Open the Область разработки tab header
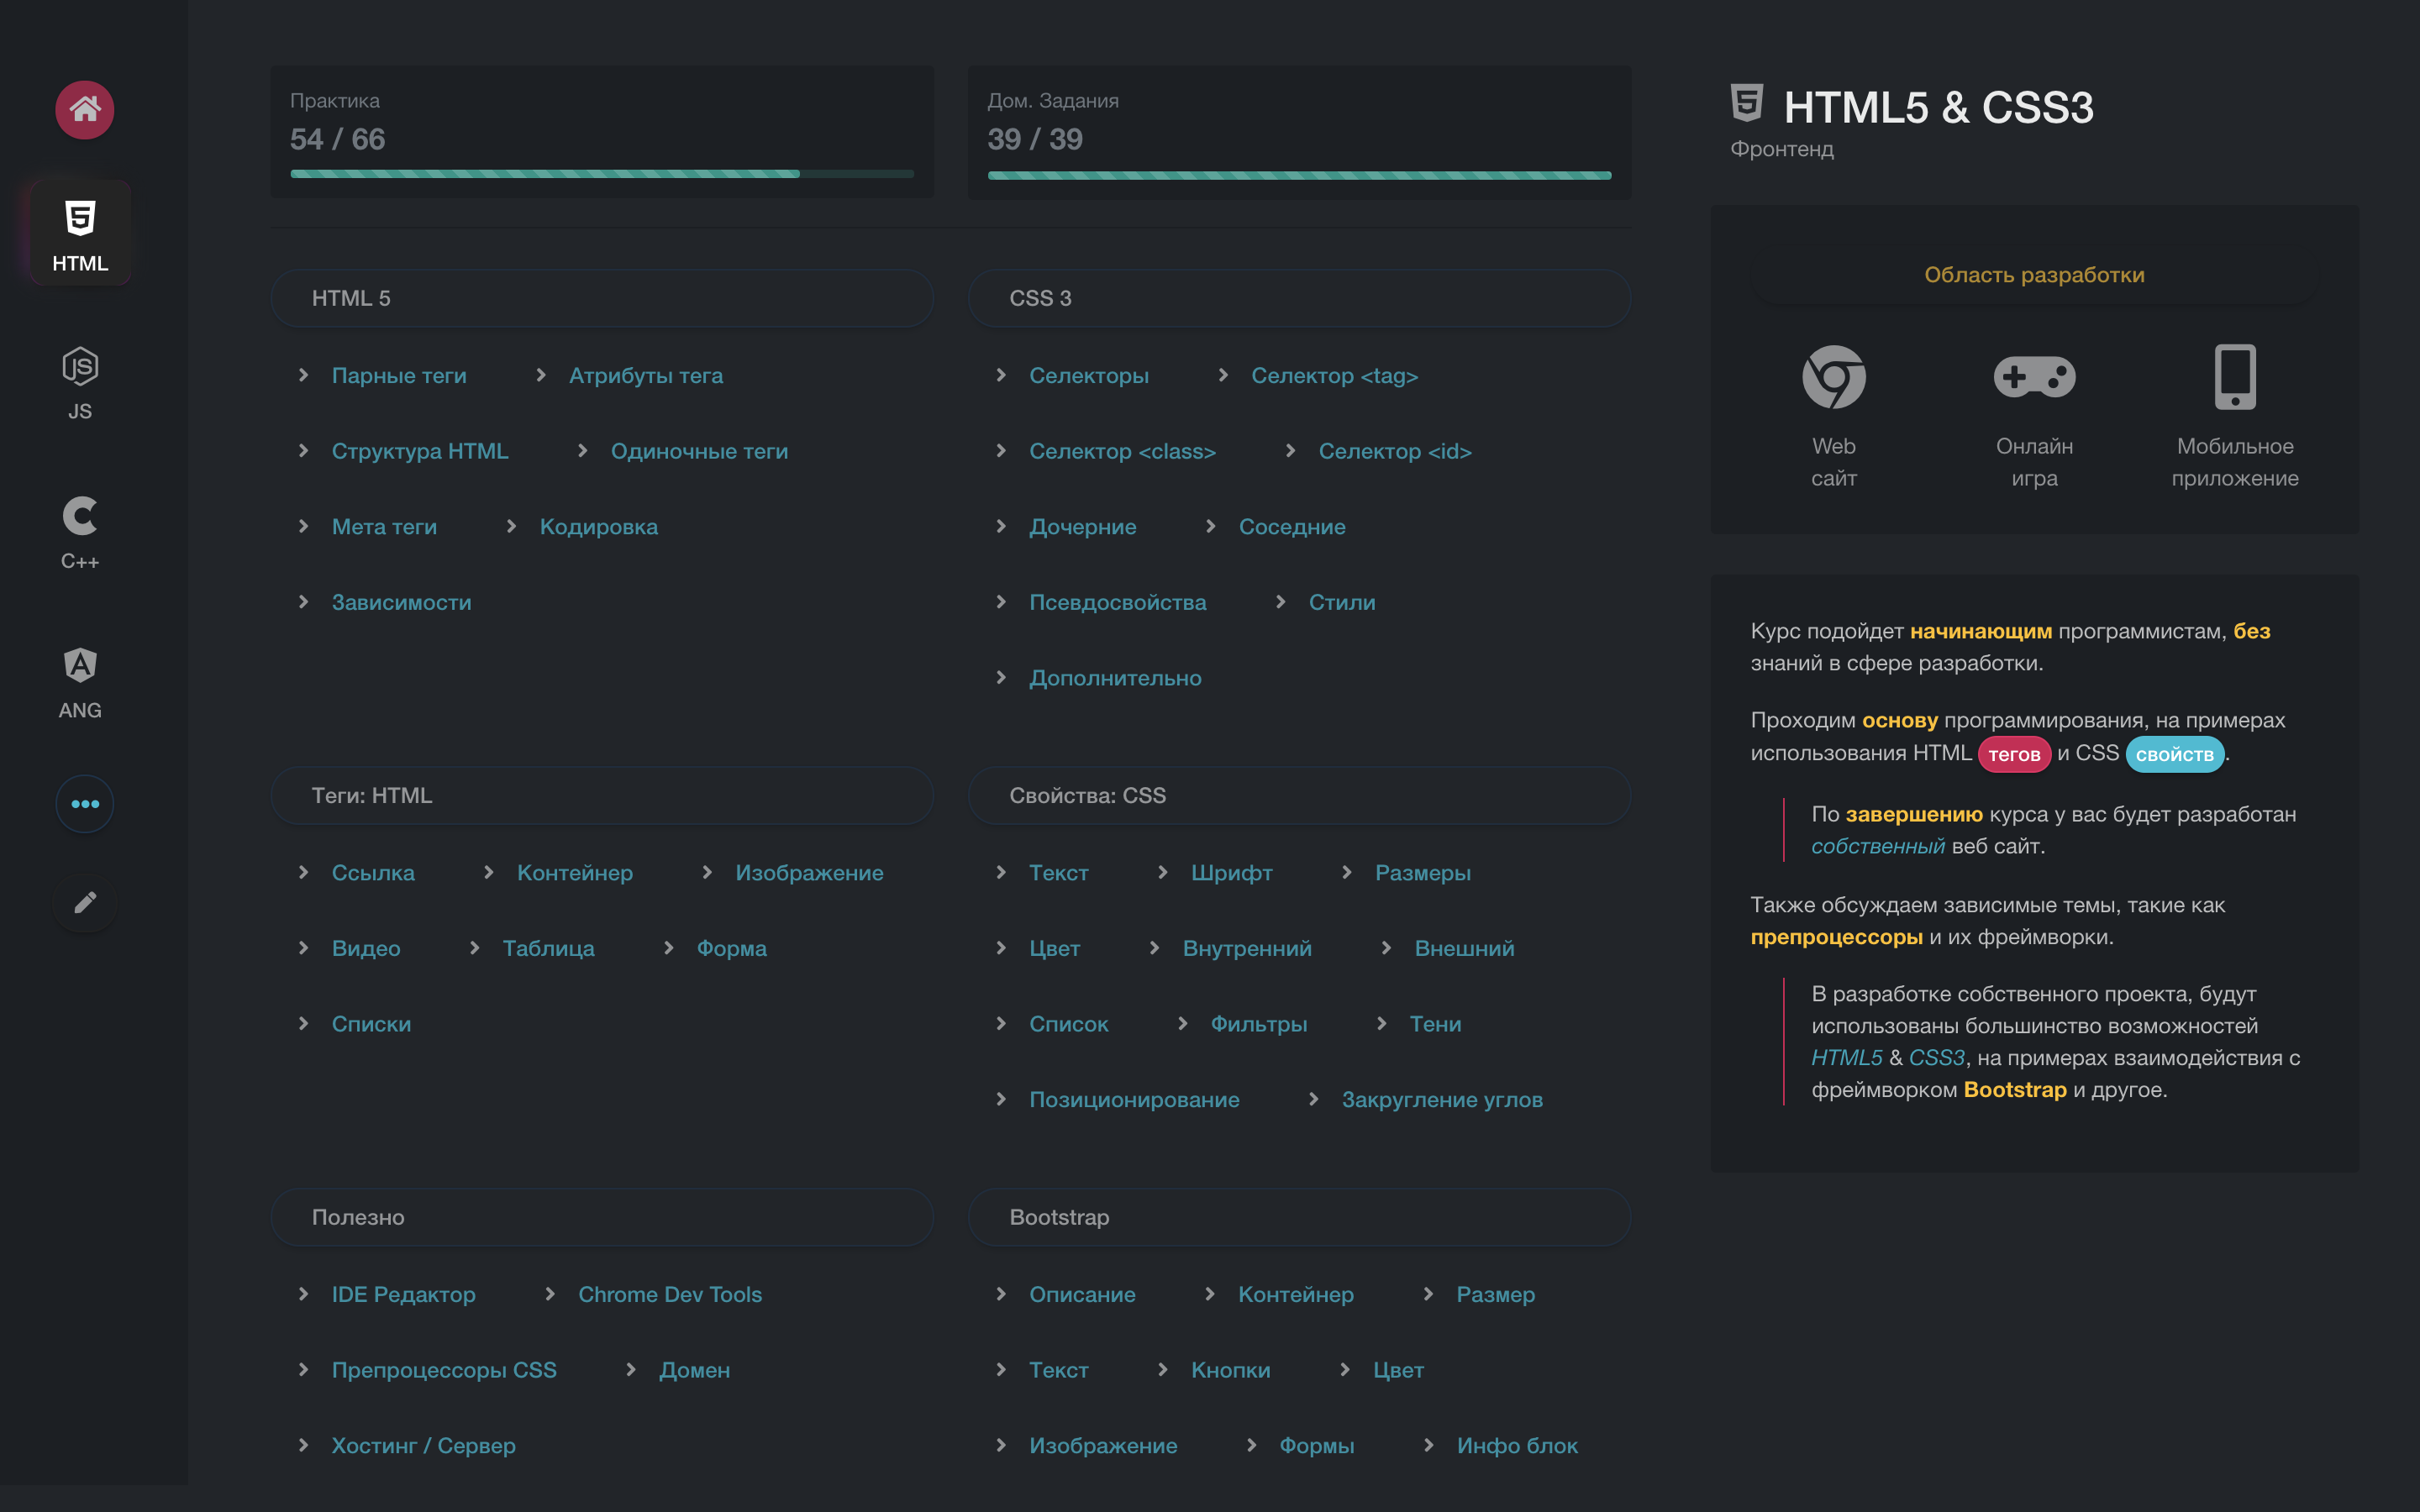This screenshot has width=2420, height=1512. (2034, 275)
